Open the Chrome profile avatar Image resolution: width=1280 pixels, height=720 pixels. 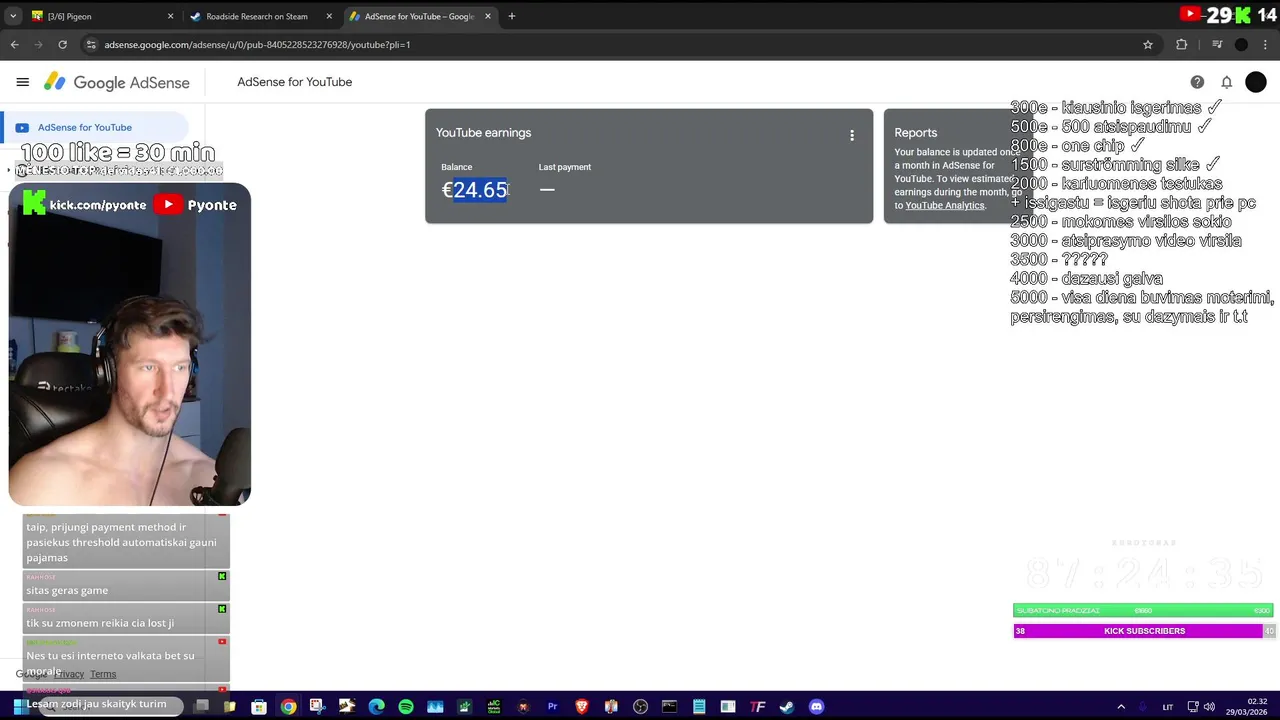click(1241, 44)
